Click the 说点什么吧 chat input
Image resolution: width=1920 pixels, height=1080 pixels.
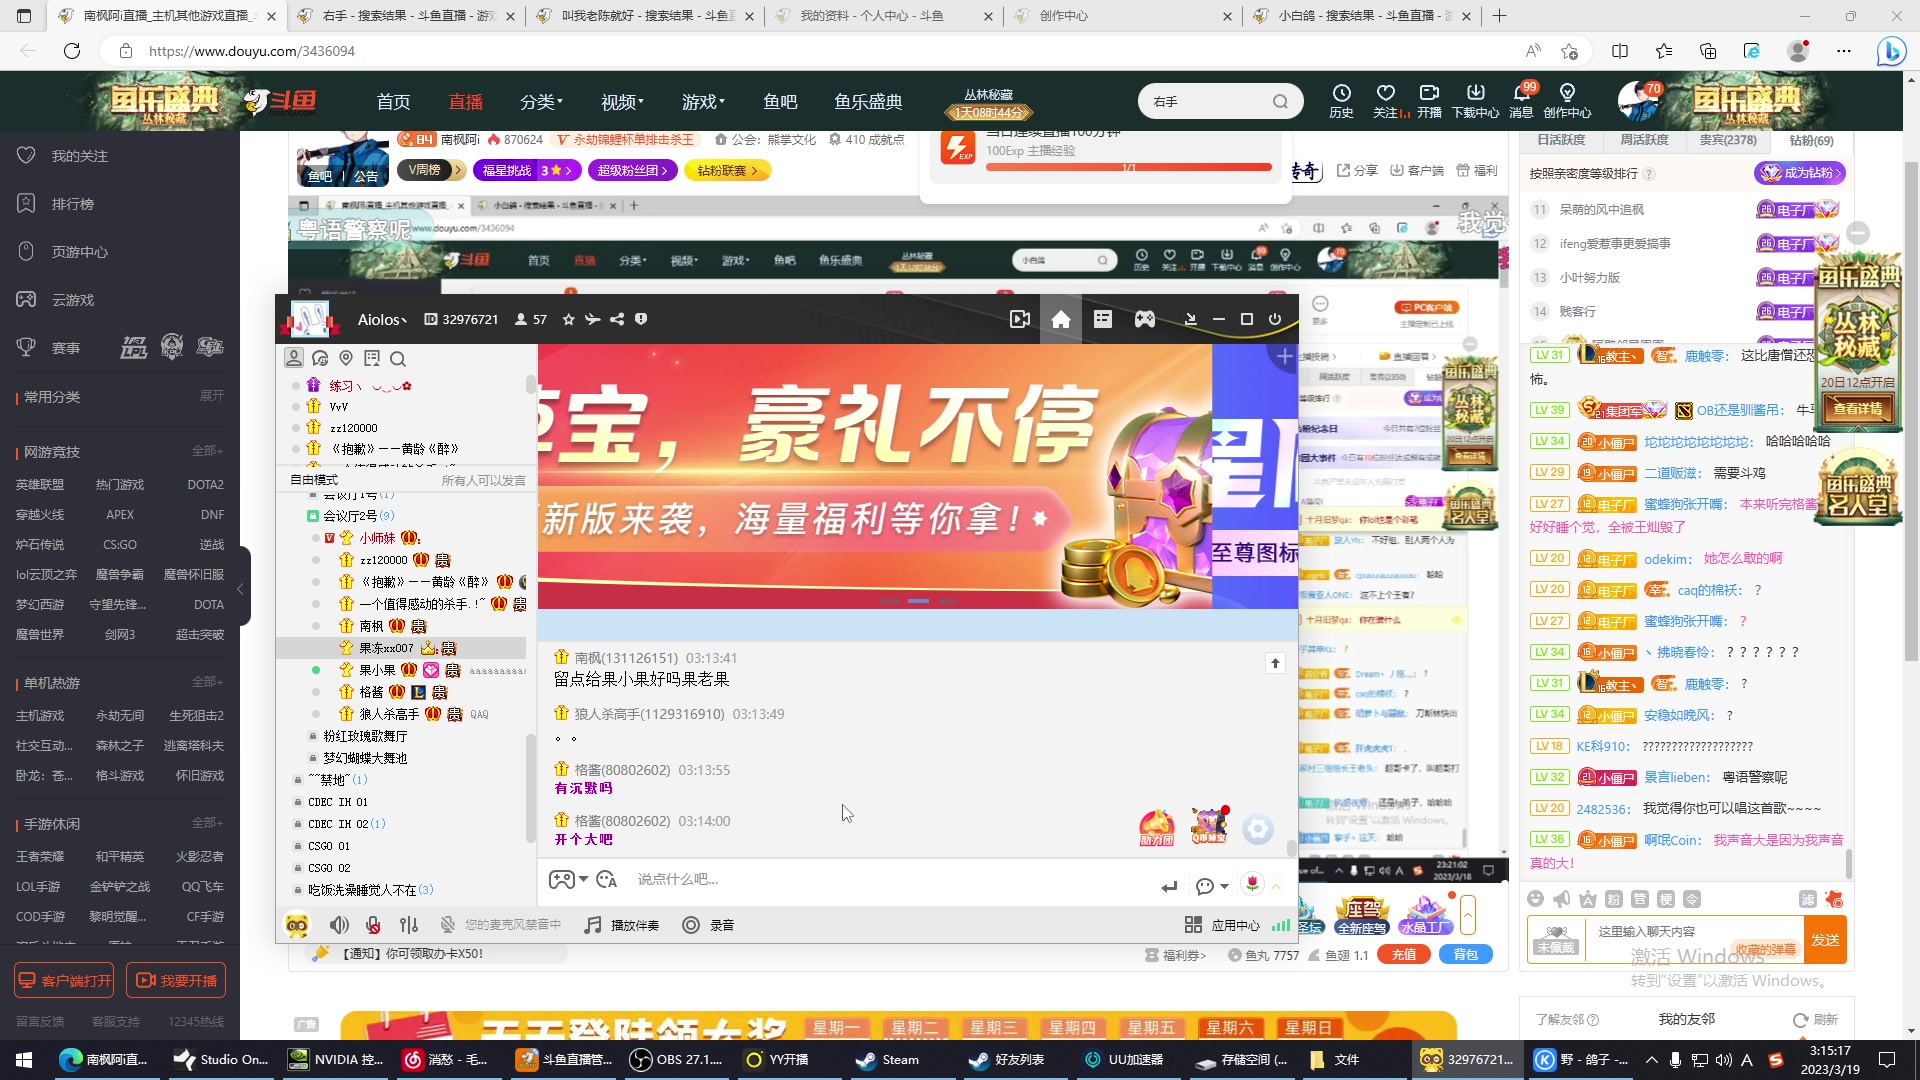click(x=890, y=879)
